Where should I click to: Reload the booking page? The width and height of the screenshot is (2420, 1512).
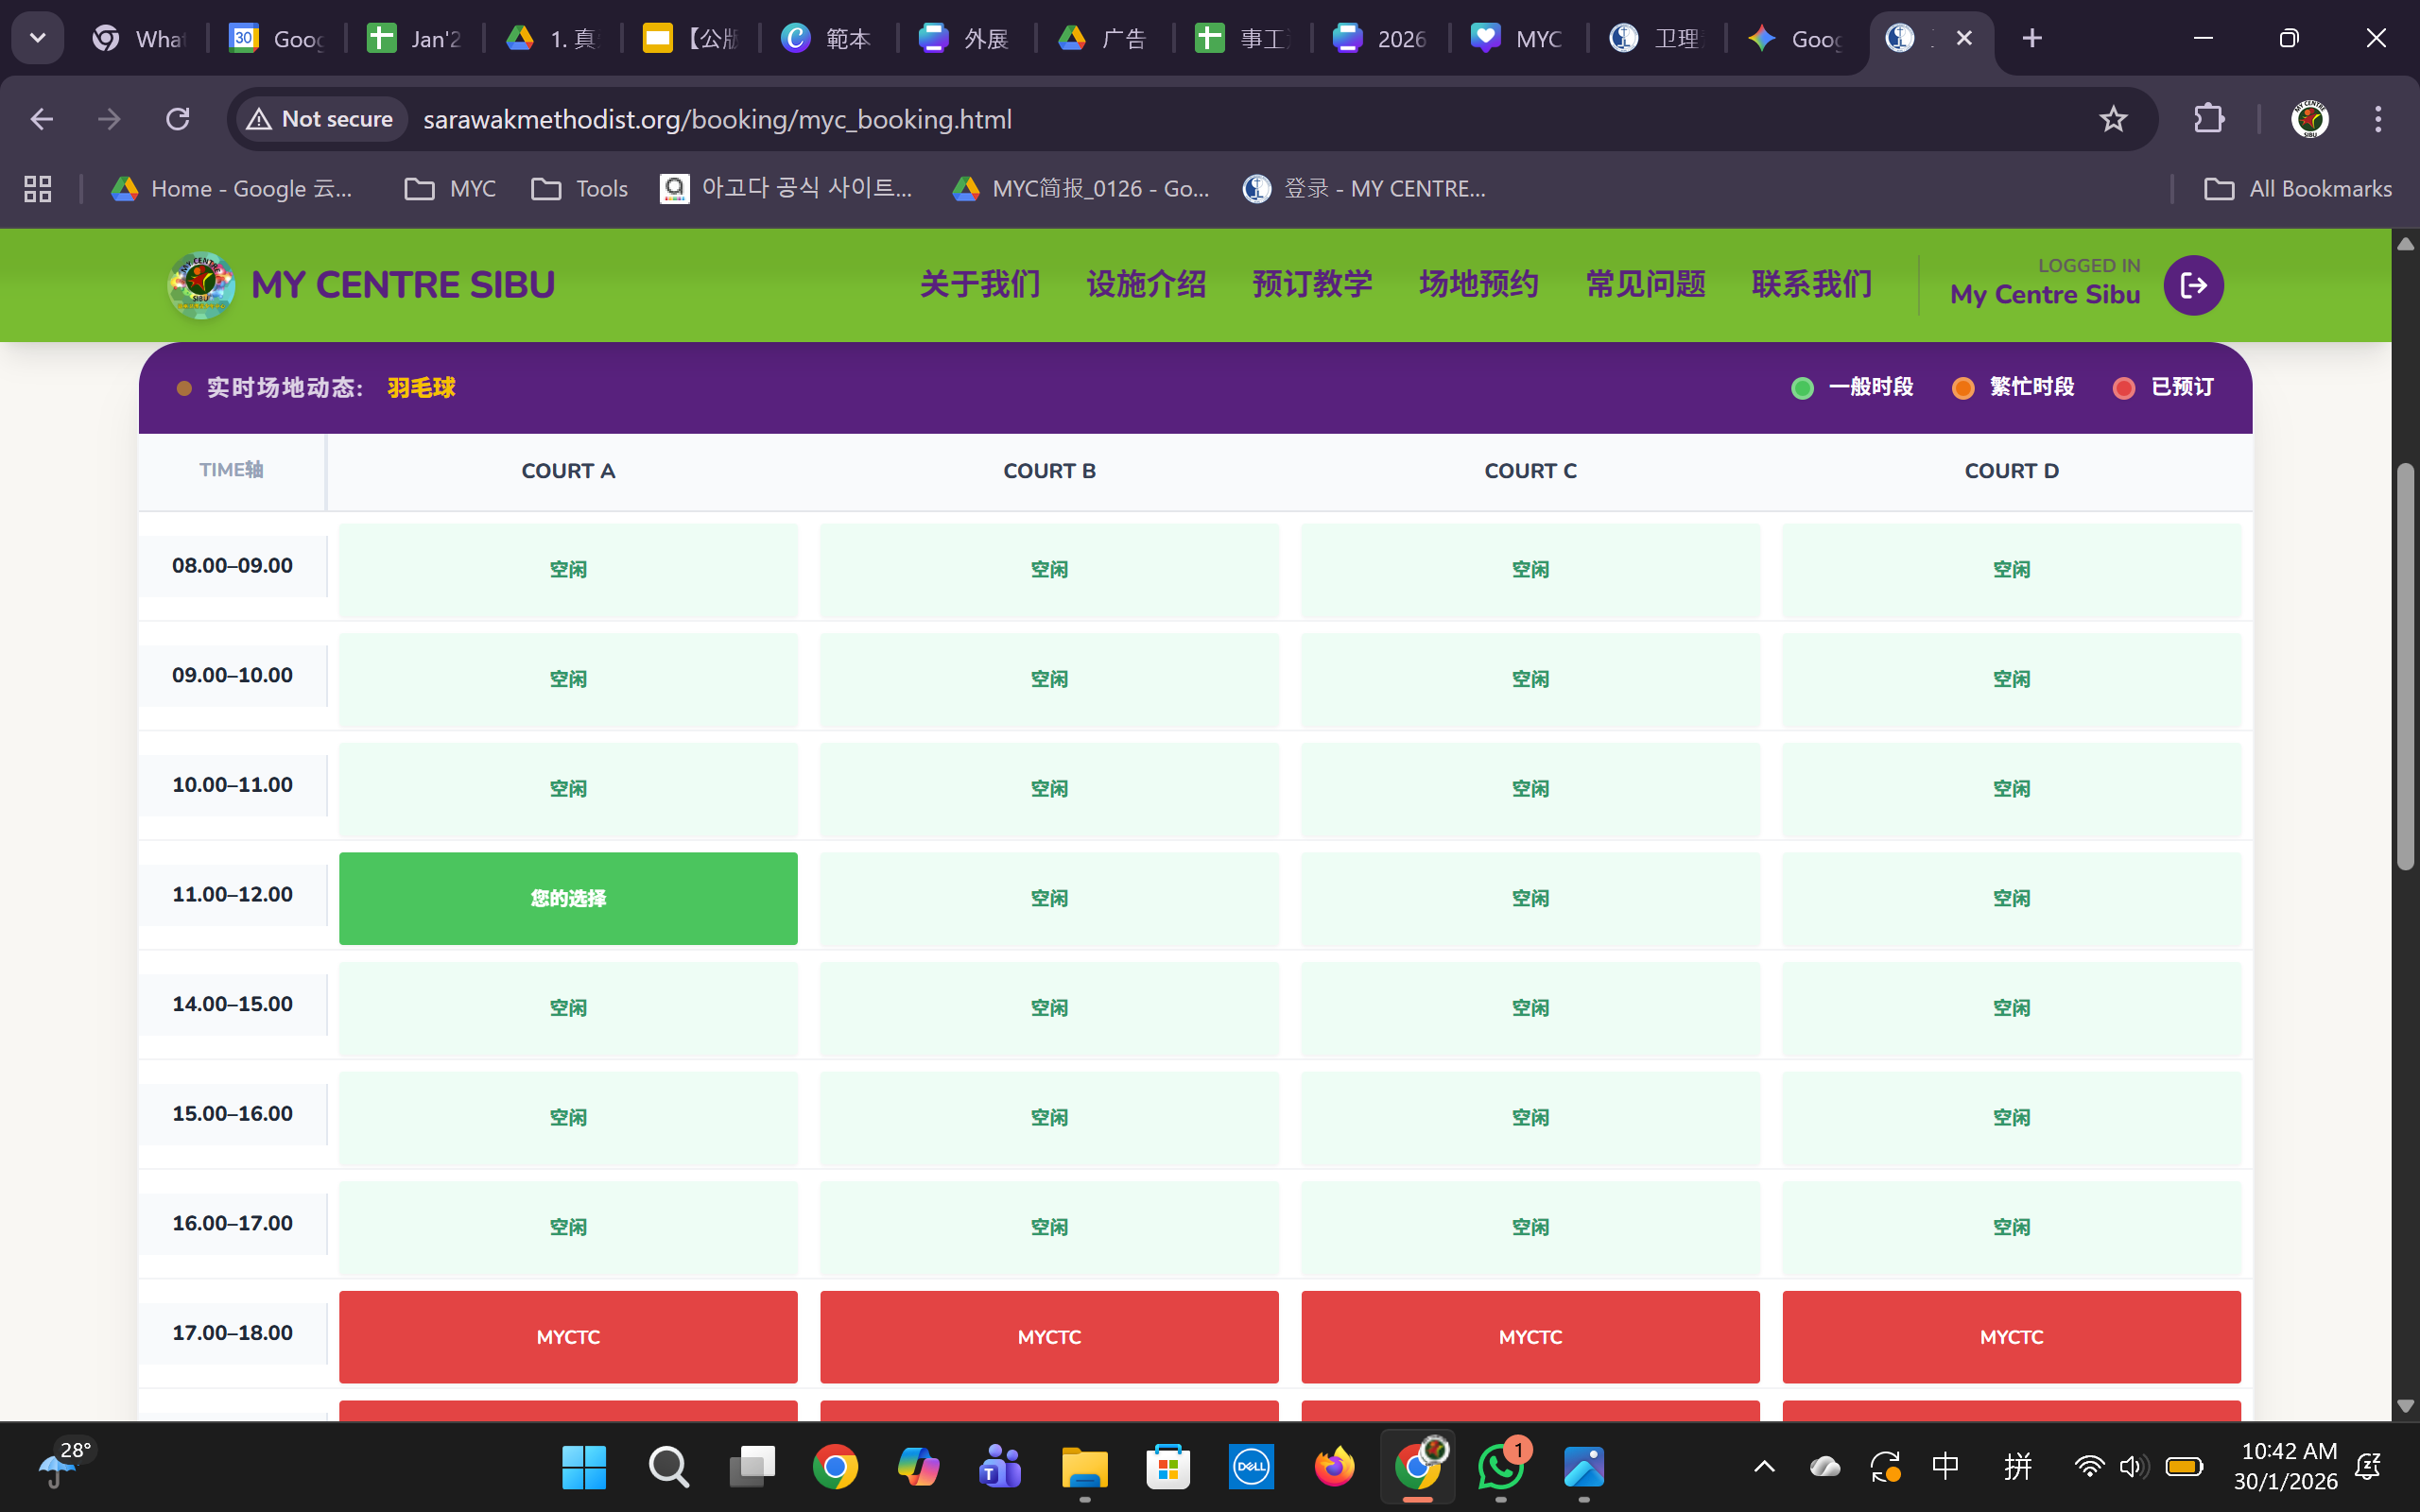point(178,119)
